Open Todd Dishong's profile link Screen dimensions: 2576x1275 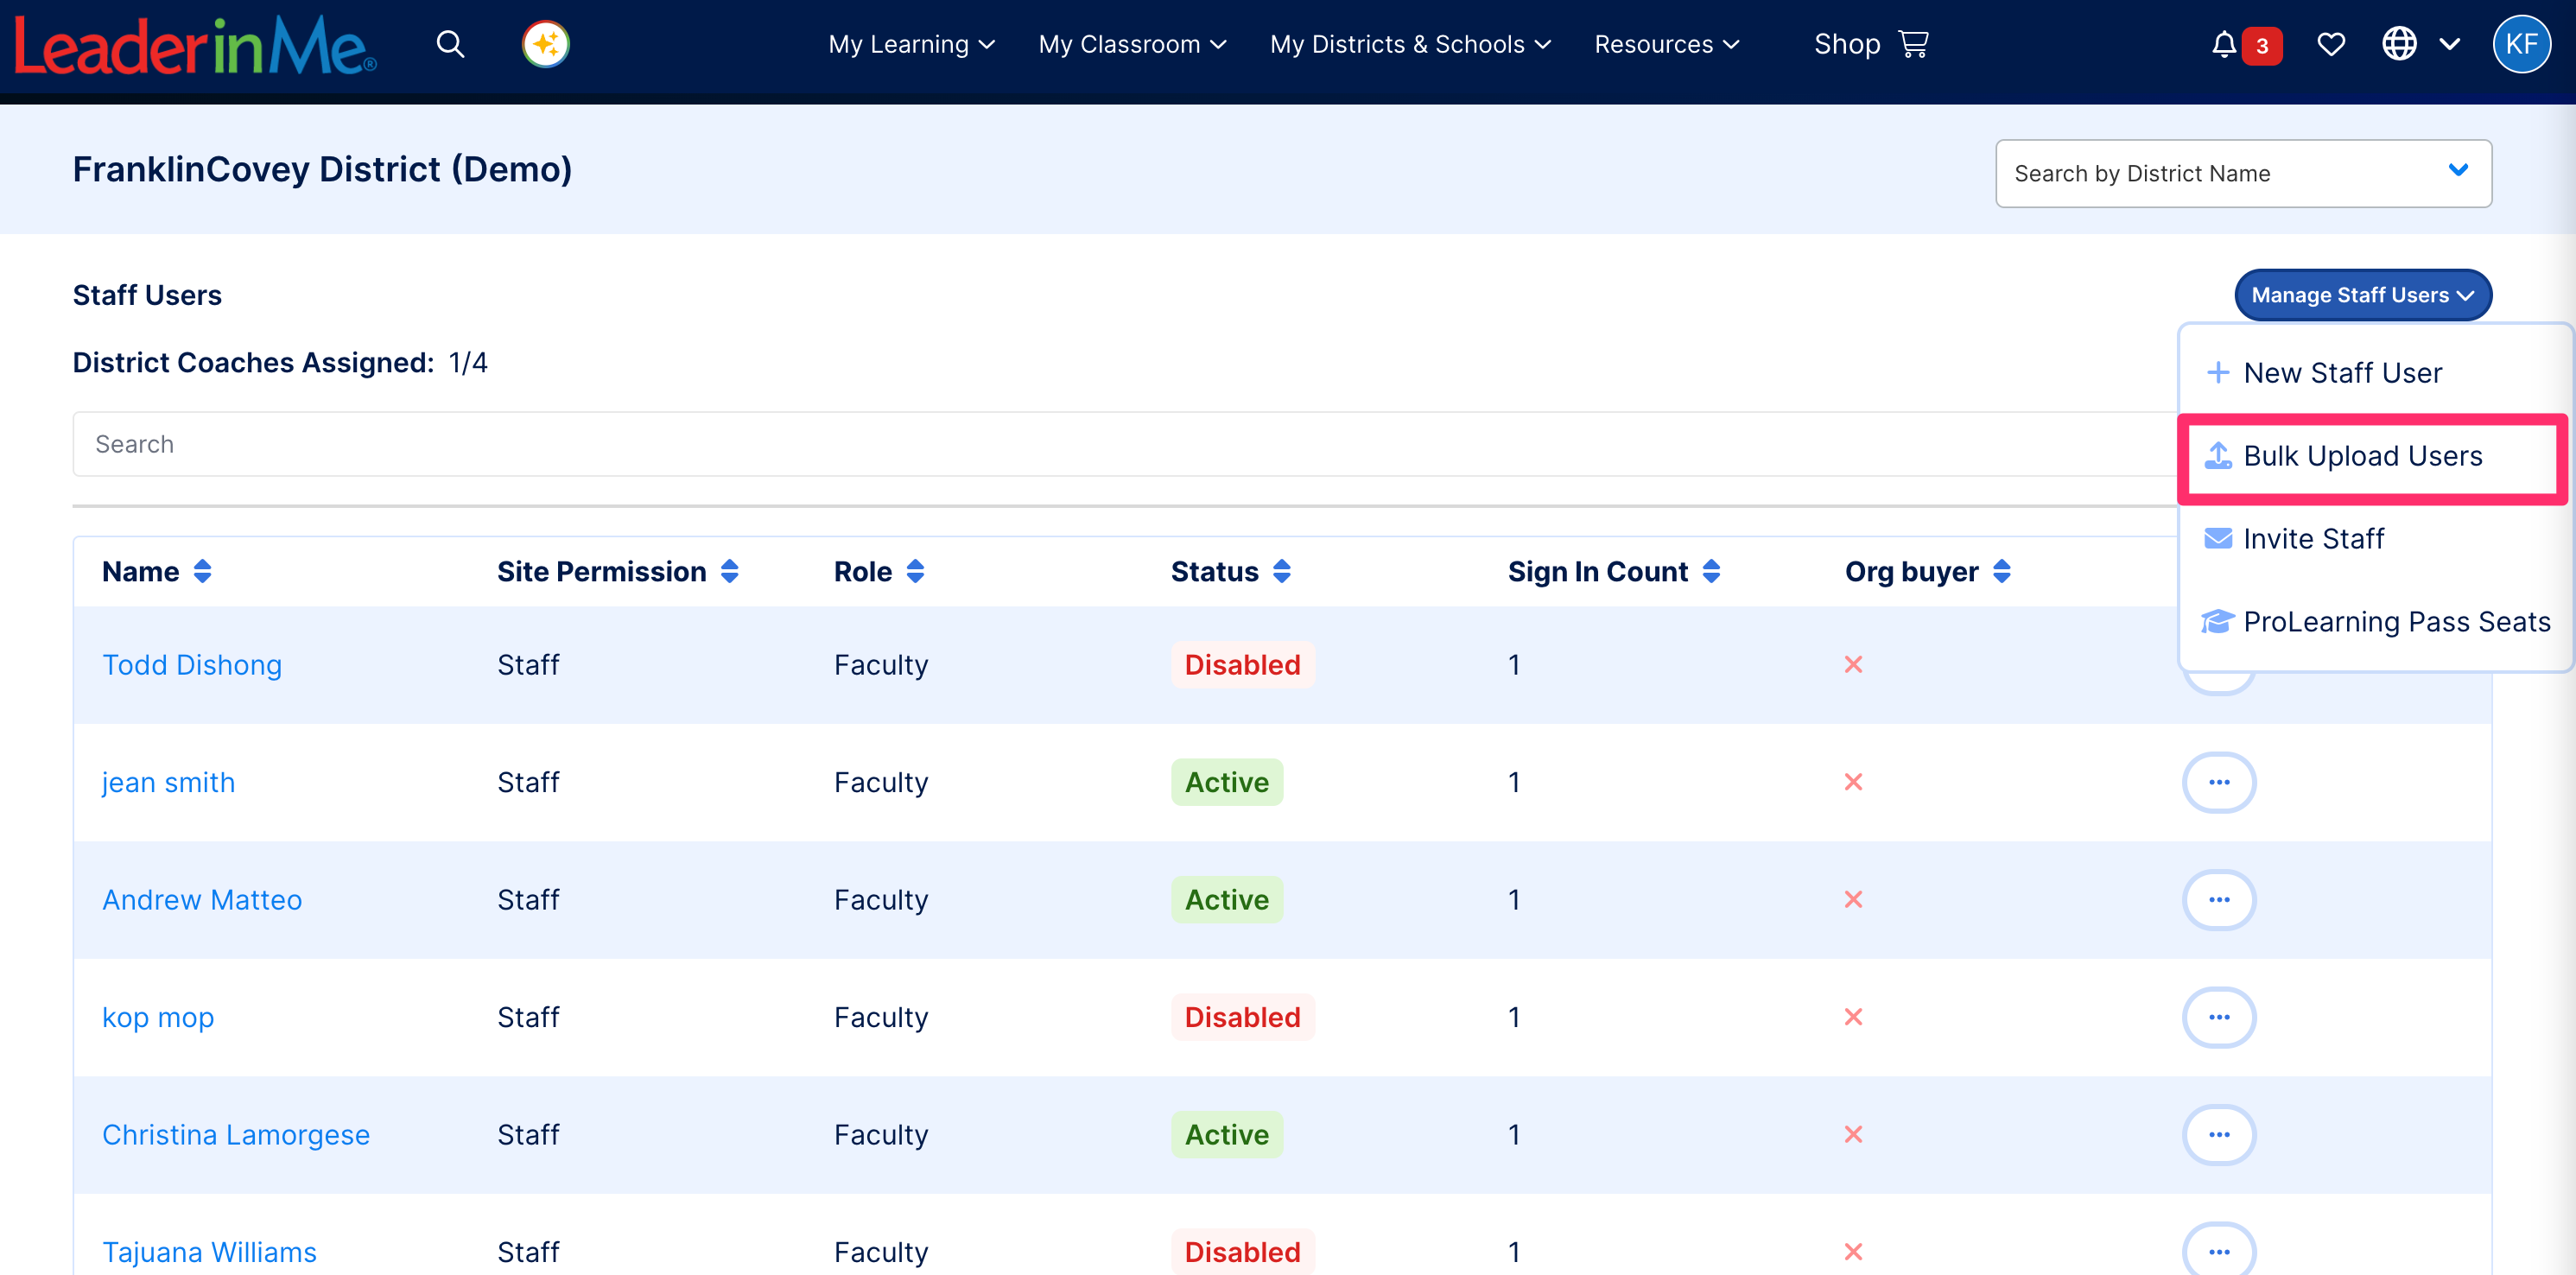coord(192,665)
